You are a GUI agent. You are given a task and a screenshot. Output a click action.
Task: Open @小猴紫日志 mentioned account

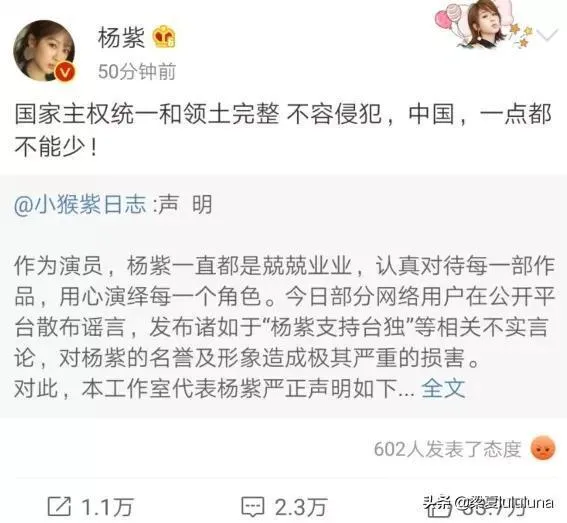[x=80, y=204]
